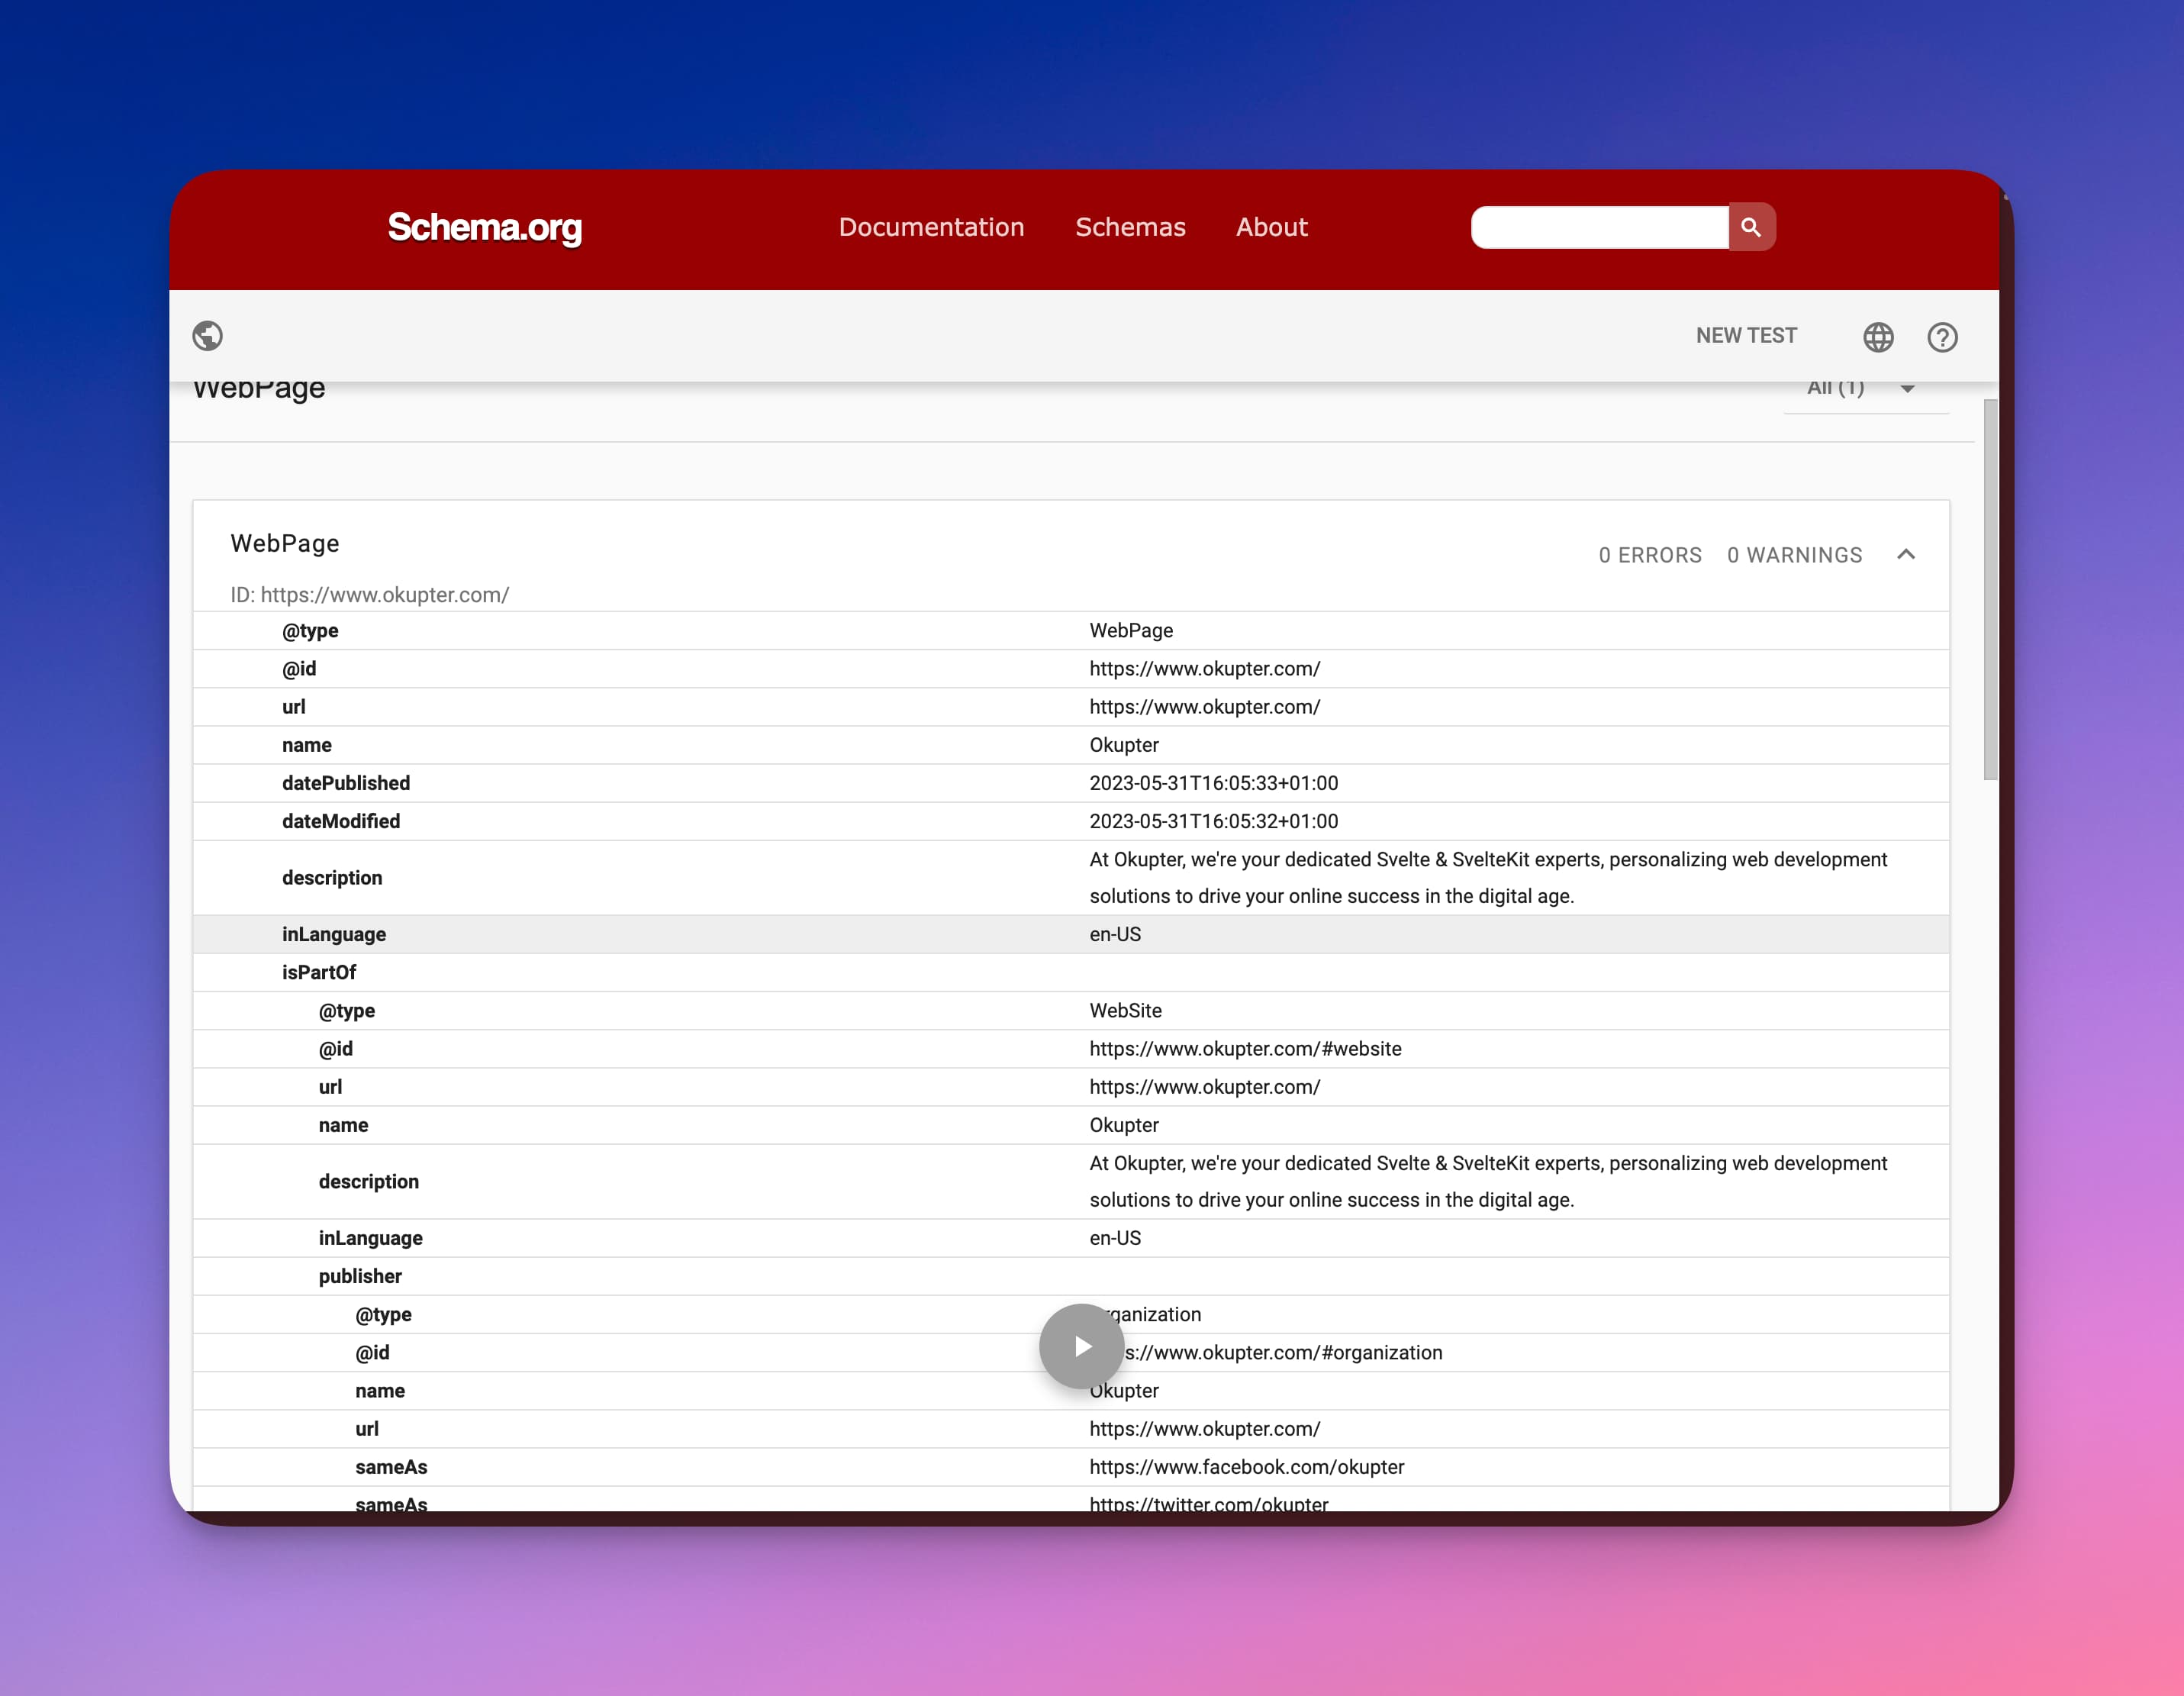Select the facebook.com/okupter sameAs value
This screenshot has width=2184, height=1696.
point(1246,1467)
